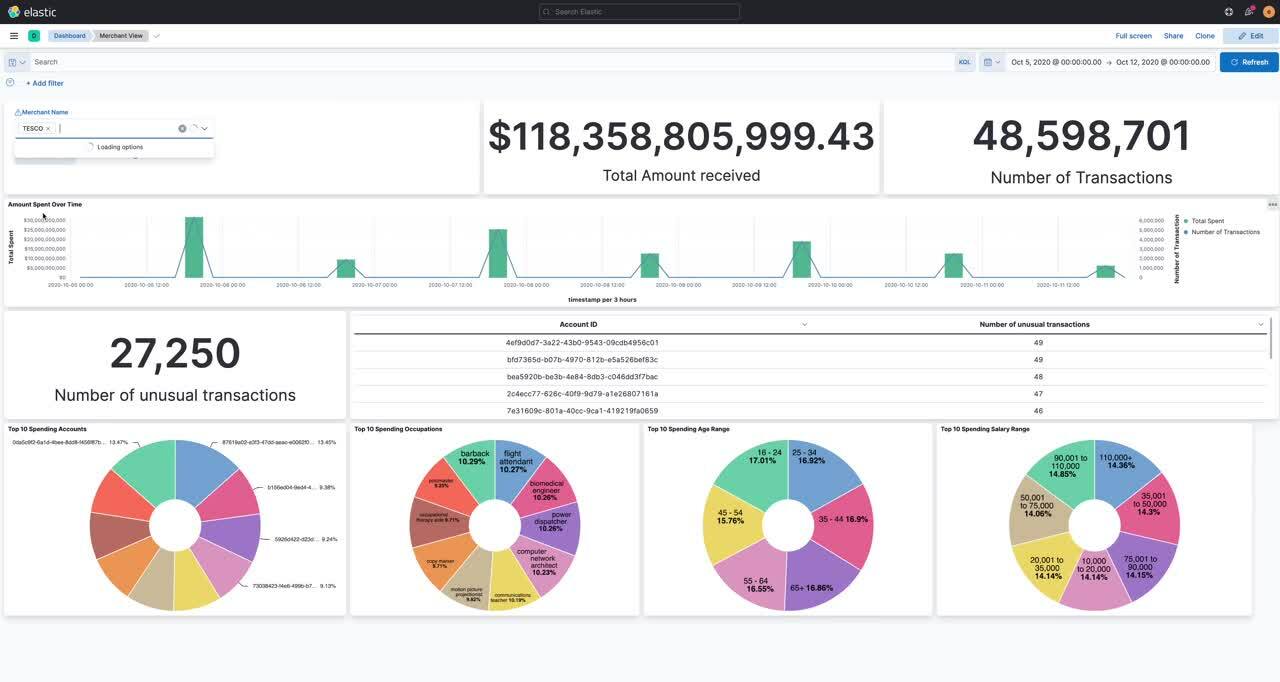Open the Number of unusual transactions column menu
Image resolution: width=1280 pixels, height=682 pixels.
tap(1260, 324)
